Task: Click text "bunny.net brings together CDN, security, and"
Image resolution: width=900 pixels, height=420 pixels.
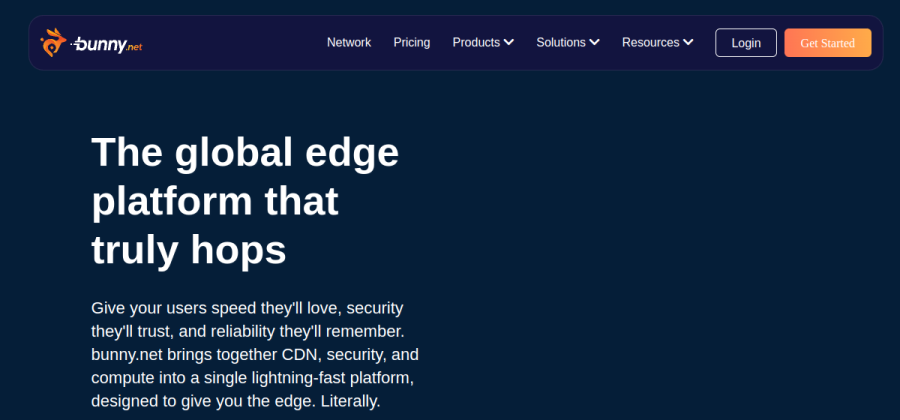Action: pos(255,355)
